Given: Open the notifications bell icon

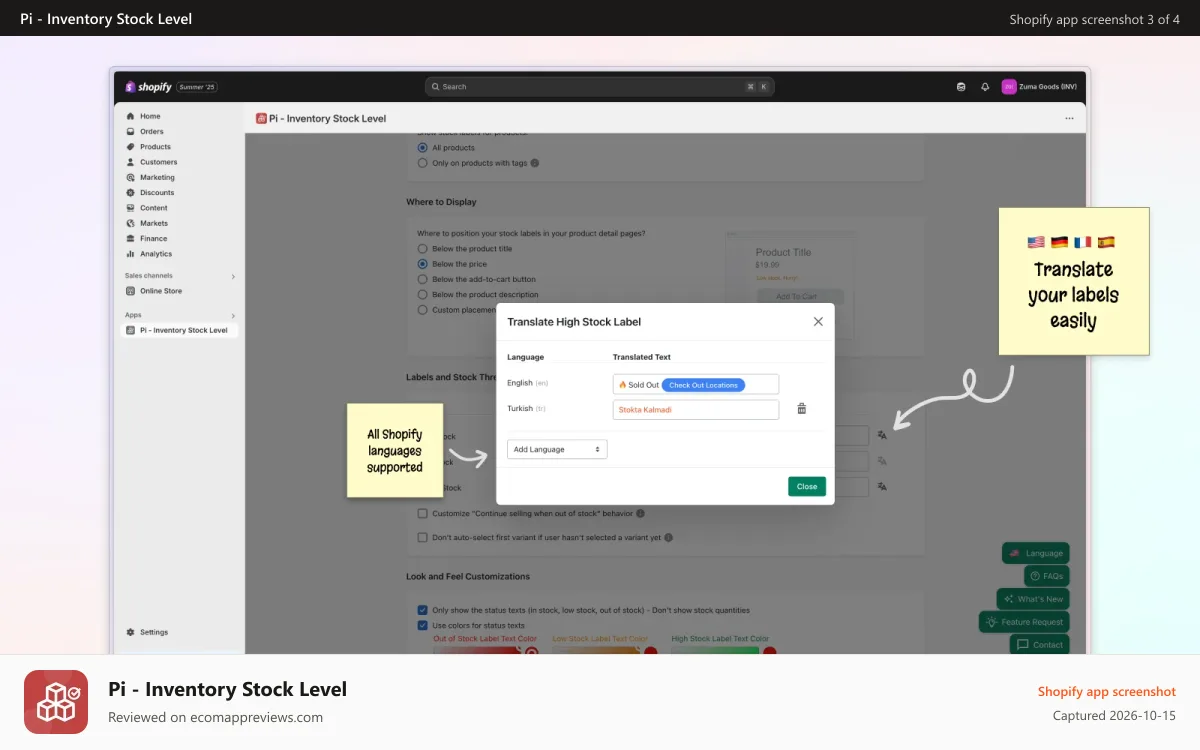Looking at the screenshot, I should [x=985, y=87].
